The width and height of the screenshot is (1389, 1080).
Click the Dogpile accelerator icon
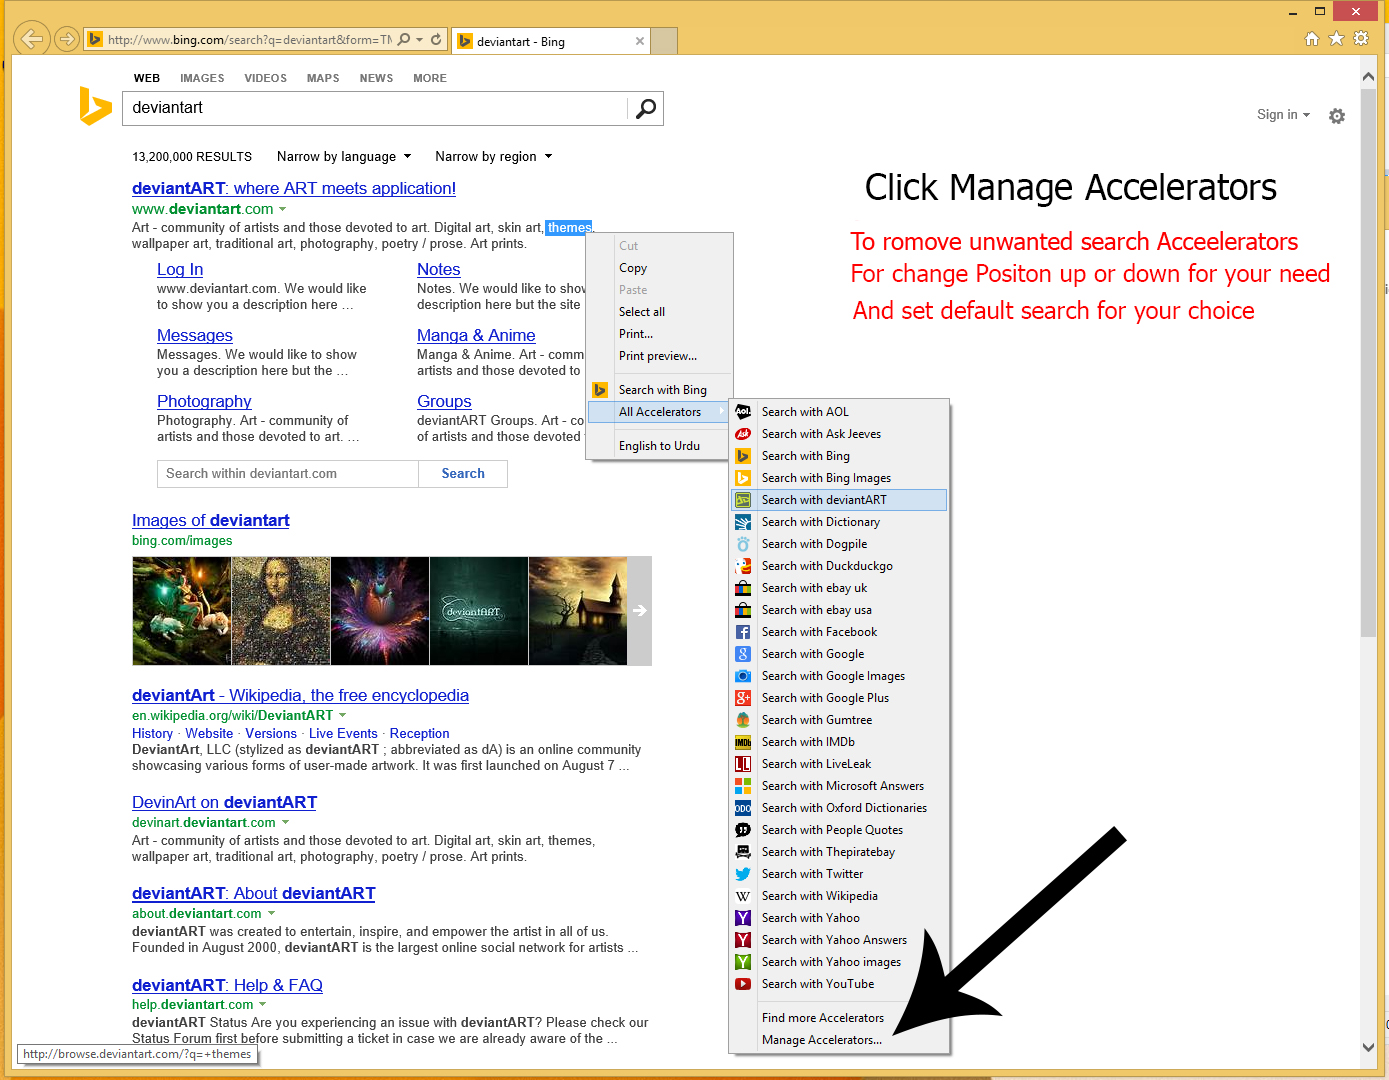pos(743,544)
